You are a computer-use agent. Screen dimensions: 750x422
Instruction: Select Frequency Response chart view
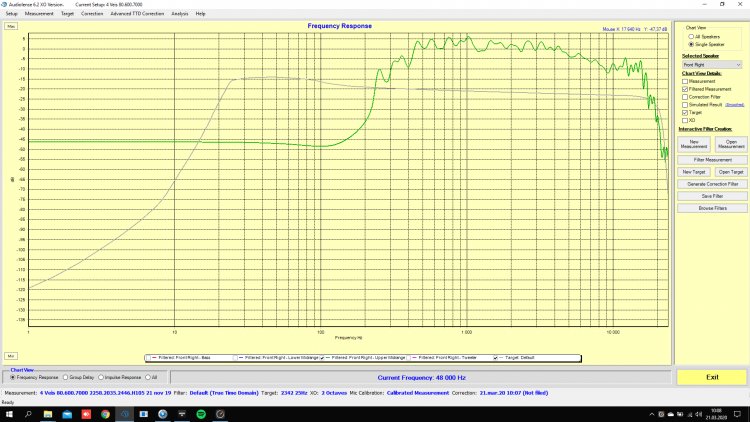click(13, 378)
